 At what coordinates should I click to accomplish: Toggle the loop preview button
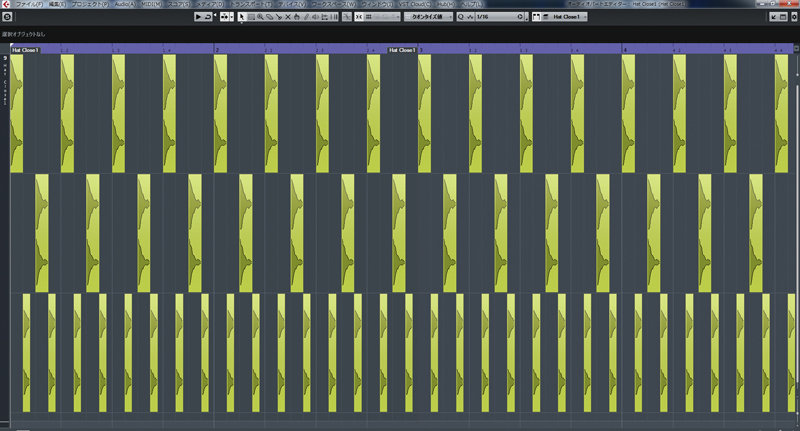(208, 17)
